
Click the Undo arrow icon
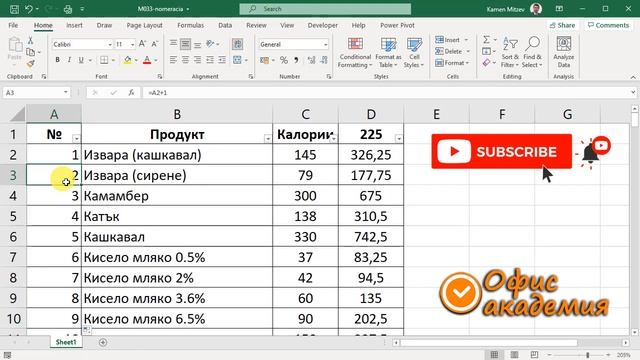(x=29, y=9)
